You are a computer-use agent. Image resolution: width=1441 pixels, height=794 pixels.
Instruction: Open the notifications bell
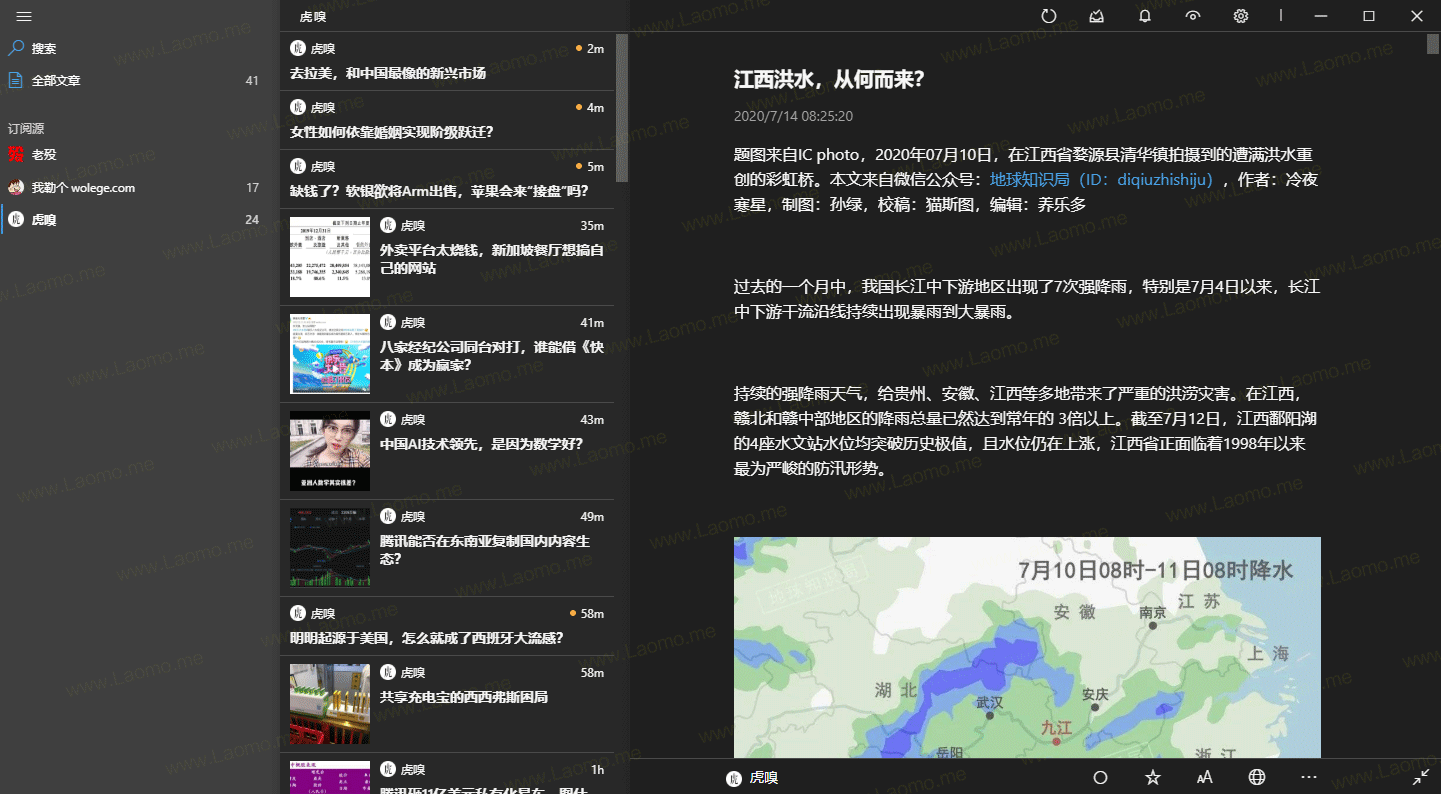(1145, 16)
